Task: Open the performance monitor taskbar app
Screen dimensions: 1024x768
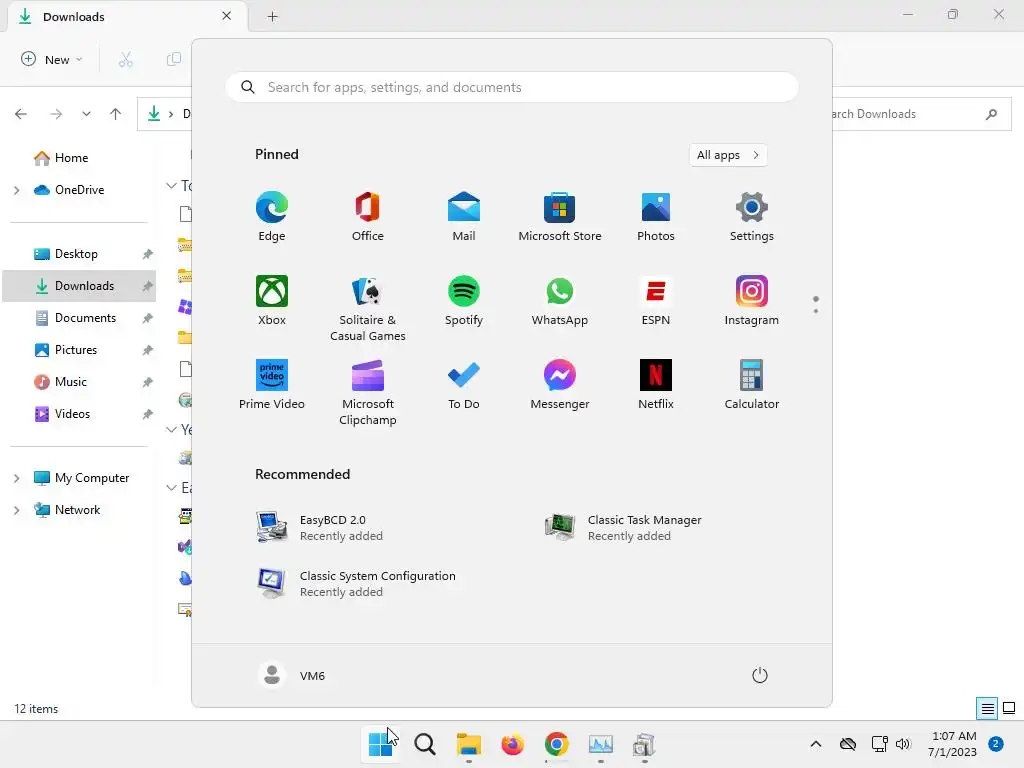Action: pos(600,744)
